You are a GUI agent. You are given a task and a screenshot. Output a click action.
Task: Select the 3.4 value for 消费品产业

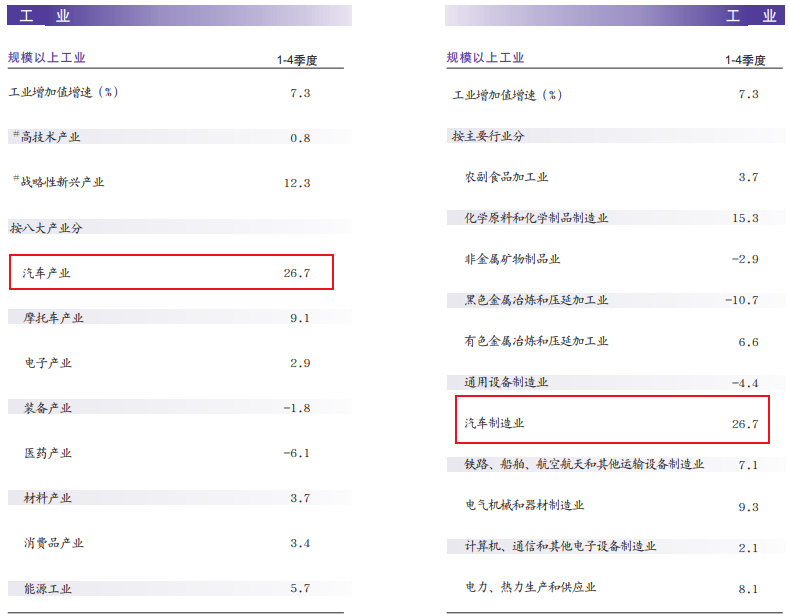pyautogui.click(x=300, y=543)
